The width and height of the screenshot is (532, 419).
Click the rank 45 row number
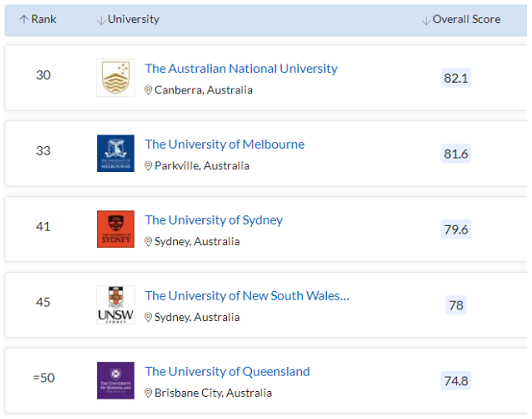coord(43,302)
